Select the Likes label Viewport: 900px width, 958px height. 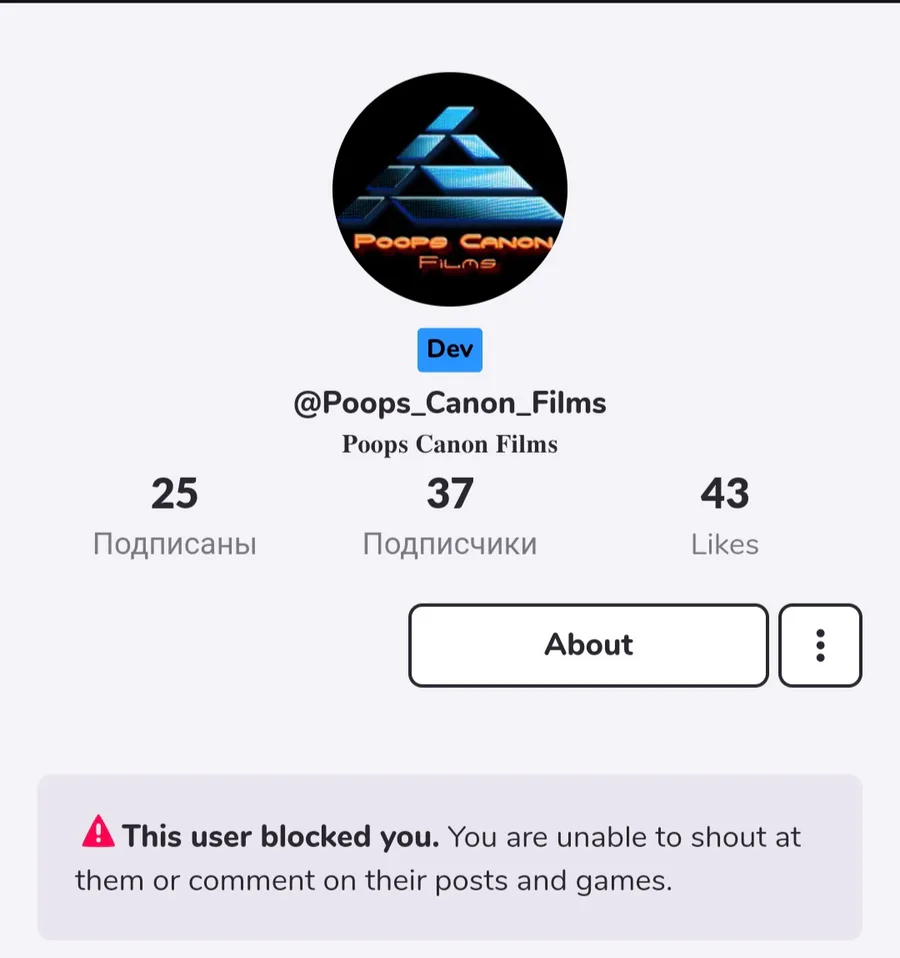(x=725, y=544)
